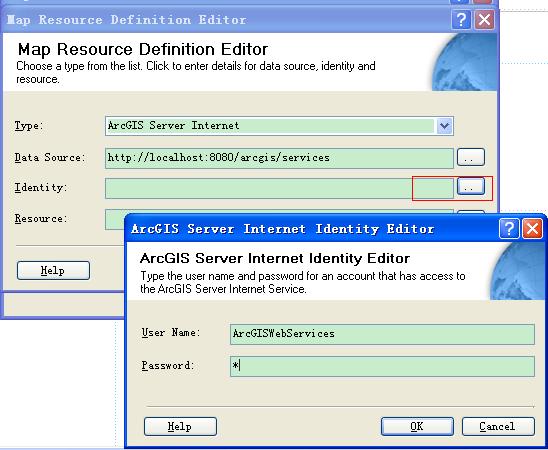548x450 pixels.
Task: Click the Password field
Action: (382, 366)
